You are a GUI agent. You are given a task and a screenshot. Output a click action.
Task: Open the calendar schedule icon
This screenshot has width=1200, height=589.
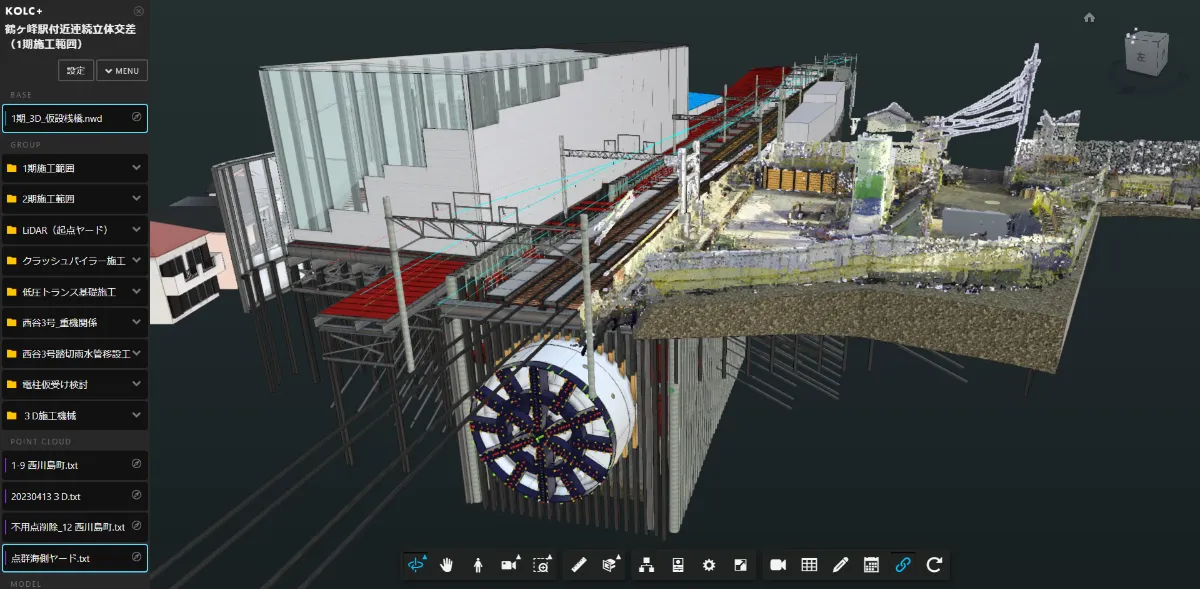[x=871, y=565]
